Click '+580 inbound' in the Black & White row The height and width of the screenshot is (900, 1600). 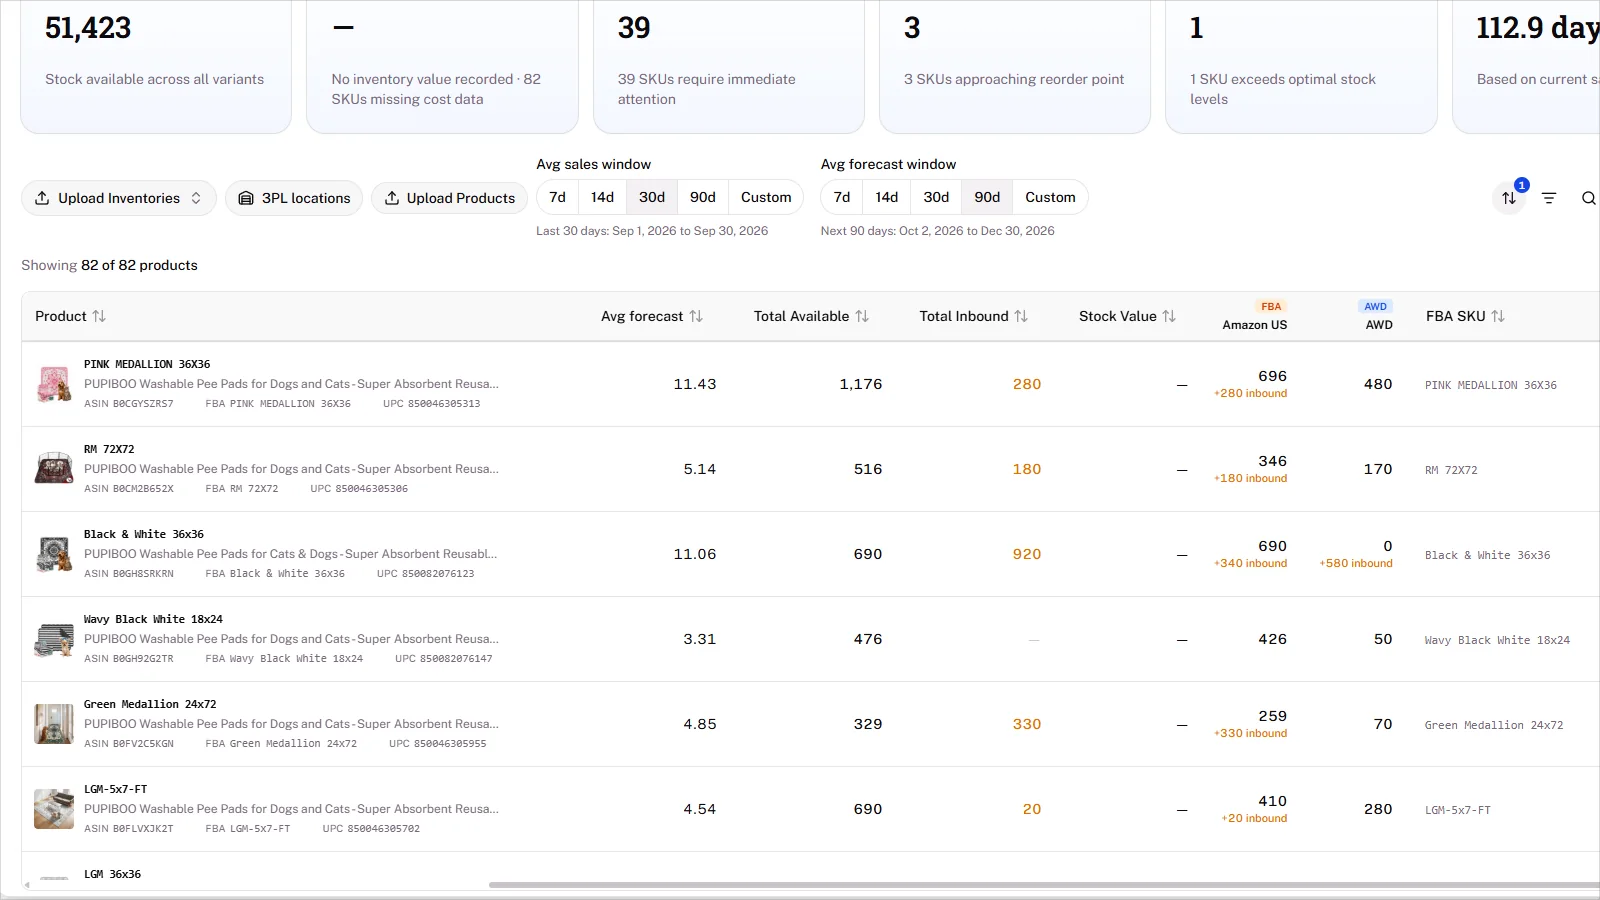[x=1355, y=564]
